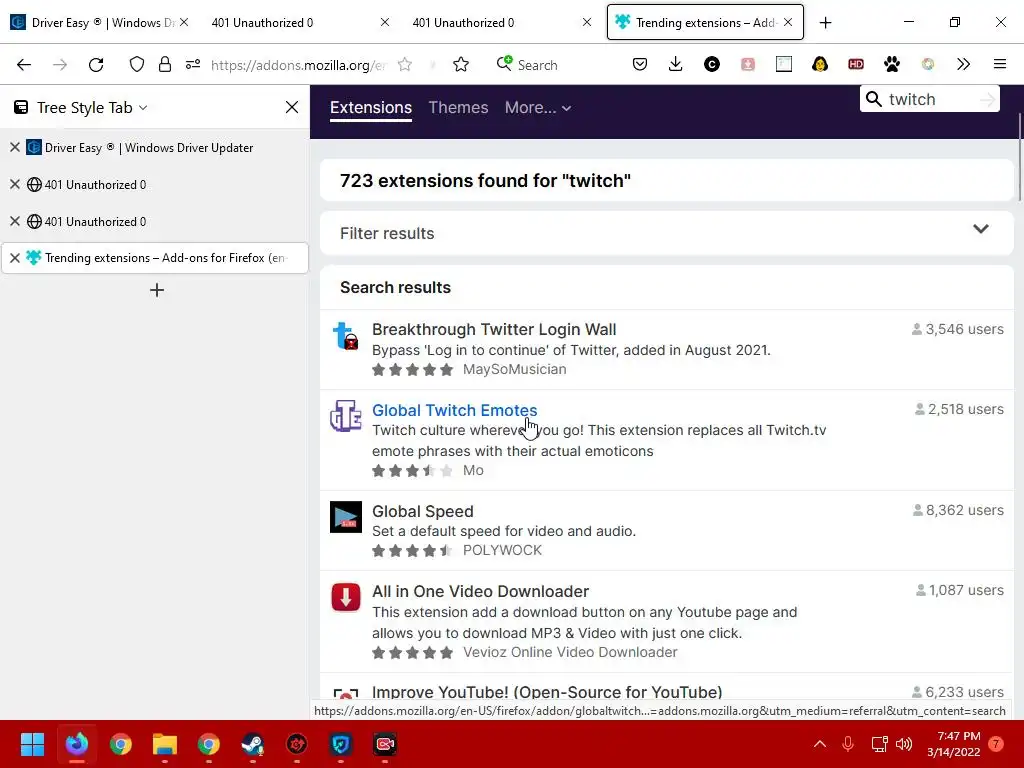Image resolution: width=1024 pixels, height=768 pixels.
Task: Close the first 401 Unauthorized sidebar tab
Action: click(x=15, y=184)
